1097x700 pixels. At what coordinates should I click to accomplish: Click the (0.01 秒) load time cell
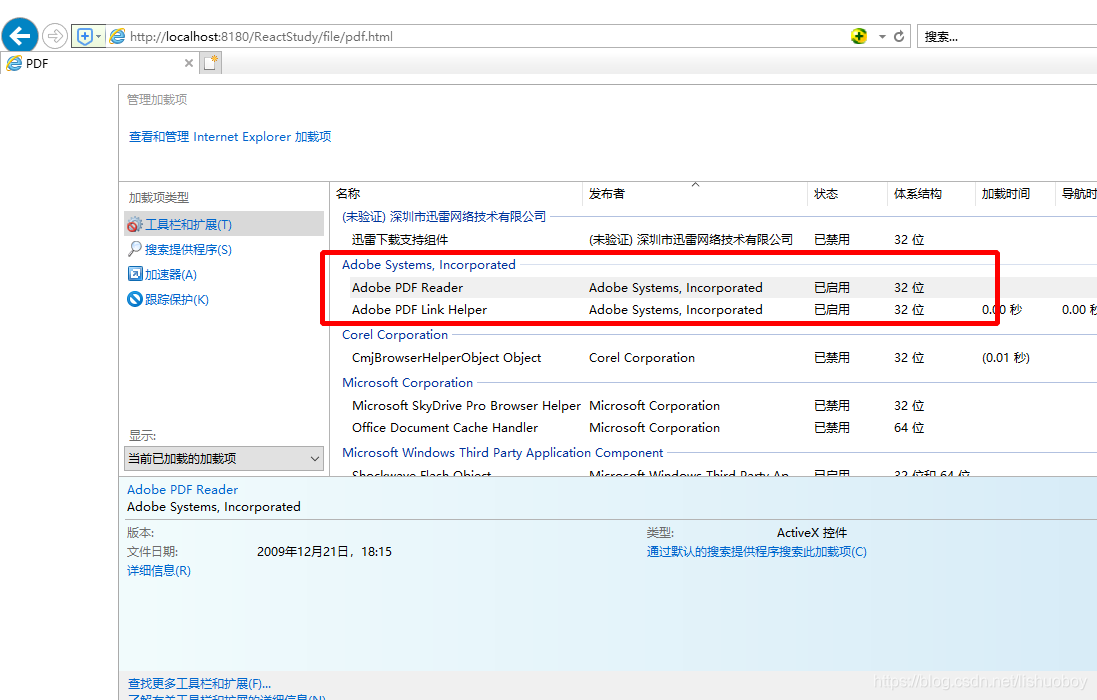pos(1005,358)
